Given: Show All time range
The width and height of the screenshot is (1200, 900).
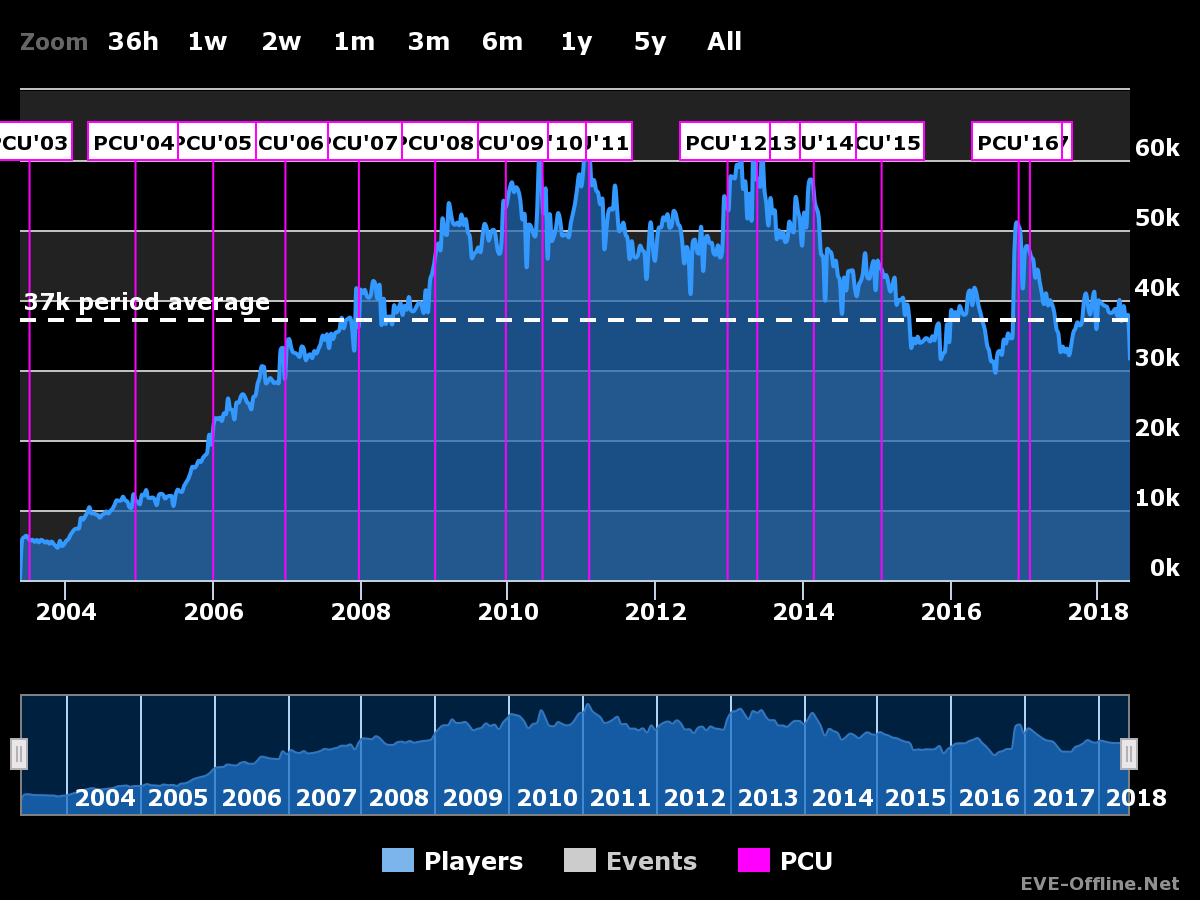Looking at the screenshot, I should click(724, 42).
